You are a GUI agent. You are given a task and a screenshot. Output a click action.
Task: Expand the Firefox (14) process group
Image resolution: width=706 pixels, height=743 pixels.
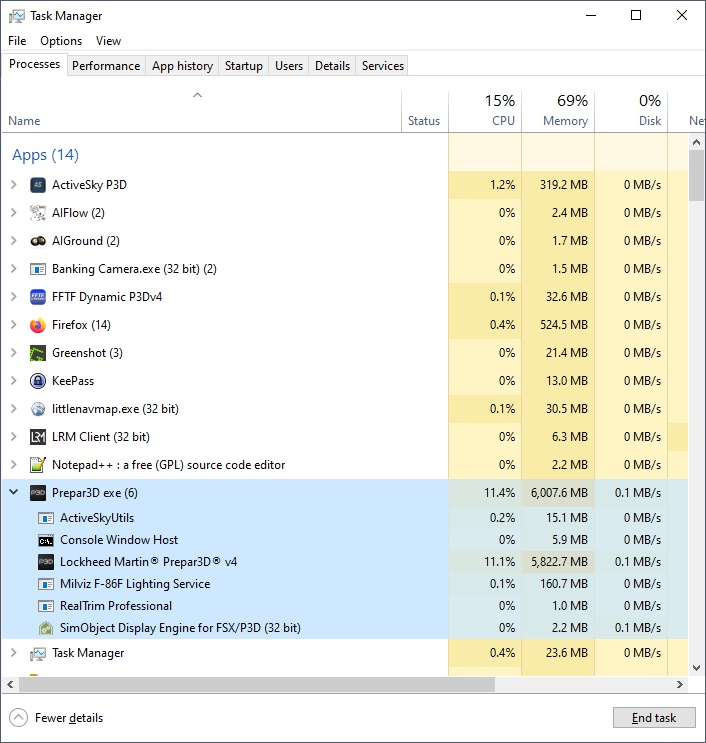pyautogui.click(x=14, y=325)
